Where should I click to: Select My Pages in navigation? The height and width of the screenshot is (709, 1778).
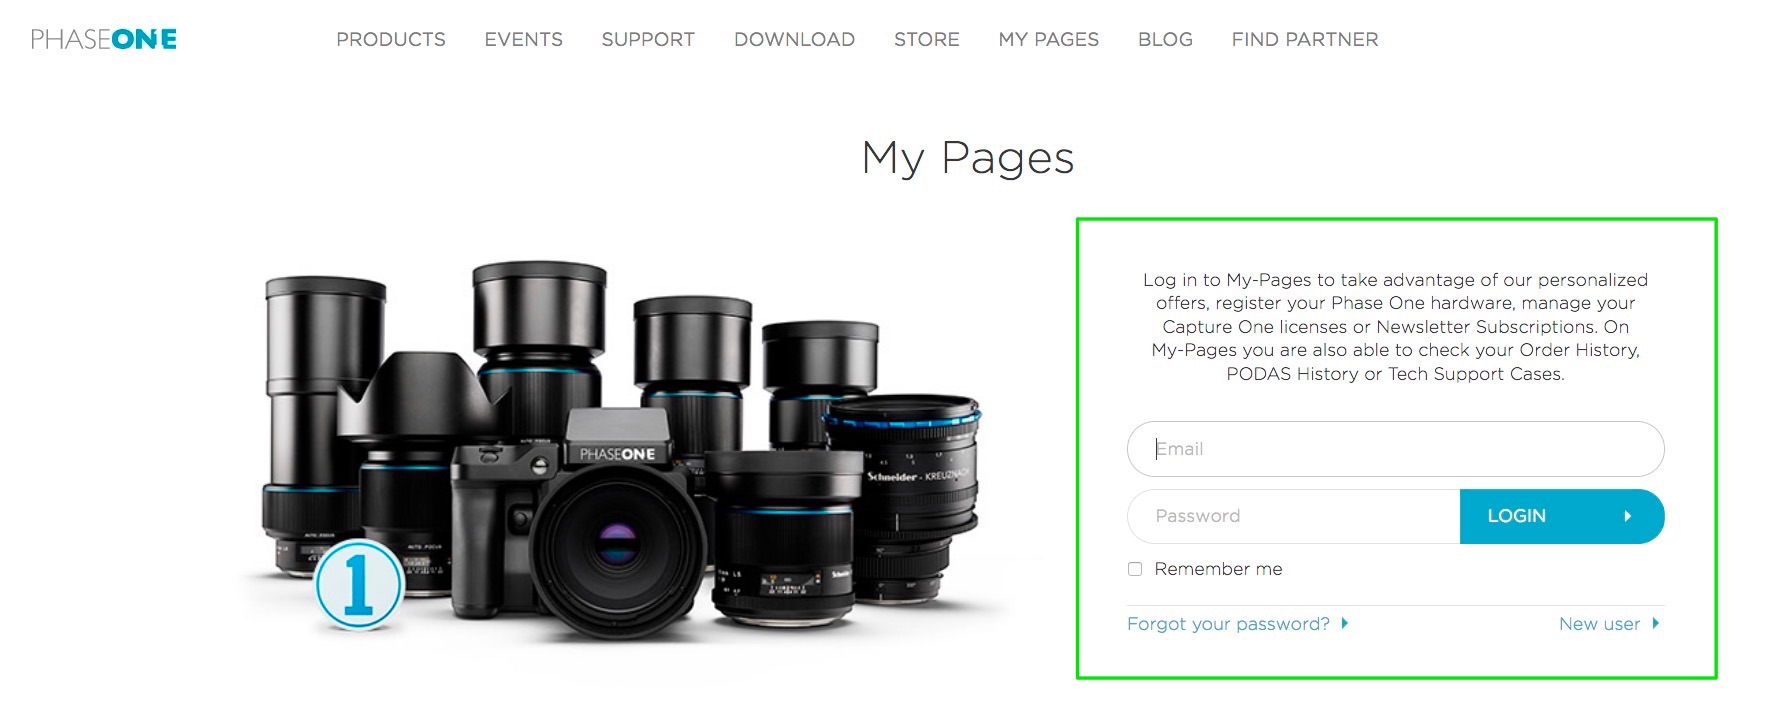click(x=1049, y=39)
